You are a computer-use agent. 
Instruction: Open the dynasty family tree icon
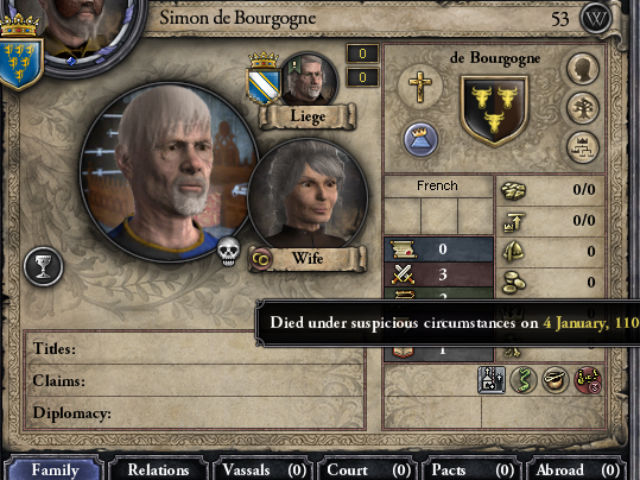pyautogui.click(x=583, y=108)
